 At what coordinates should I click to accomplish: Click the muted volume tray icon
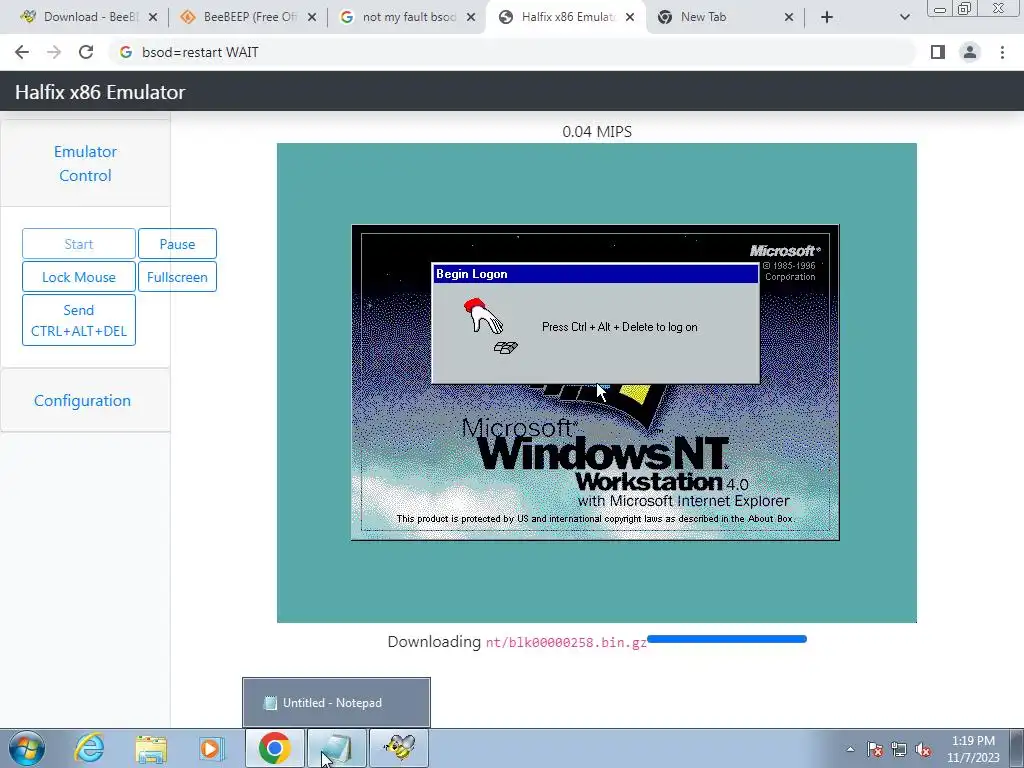click(x=923, y=749)
